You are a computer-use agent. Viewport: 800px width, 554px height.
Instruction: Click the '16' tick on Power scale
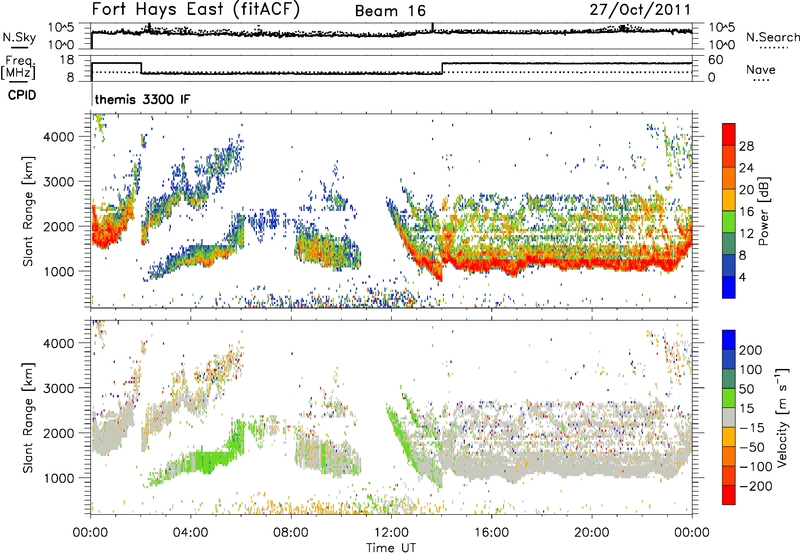tap(746, 211)
